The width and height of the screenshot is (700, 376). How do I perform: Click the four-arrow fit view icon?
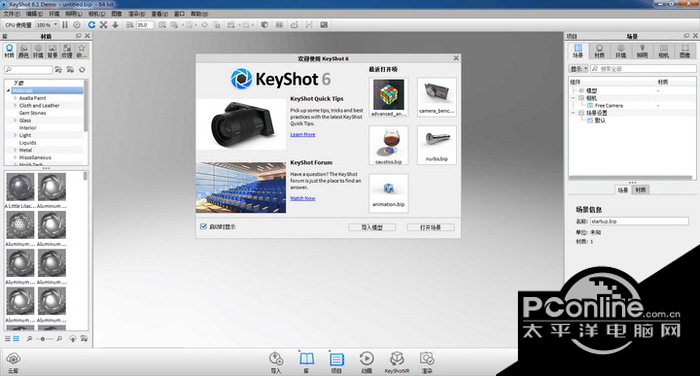[x=104, y=25]
